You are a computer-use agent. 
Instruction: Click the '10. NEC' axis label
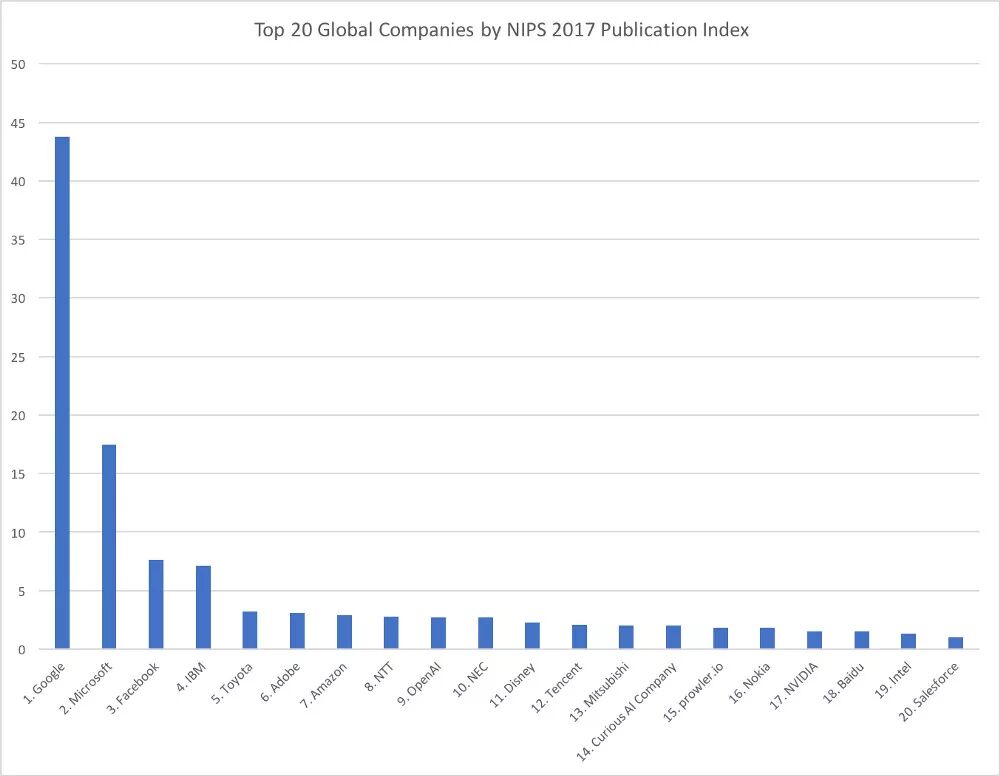coord(471,680)
